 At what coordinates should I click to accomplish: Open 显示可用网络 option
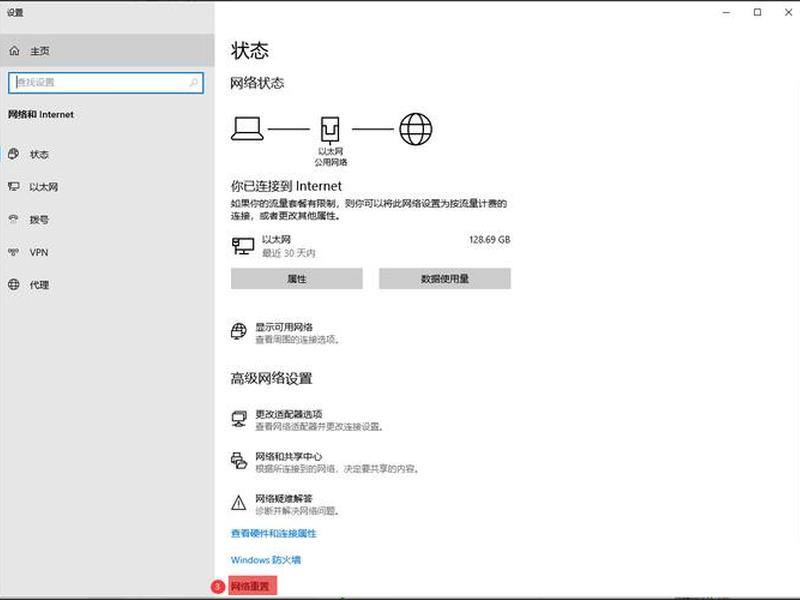[x=284, y=327]
